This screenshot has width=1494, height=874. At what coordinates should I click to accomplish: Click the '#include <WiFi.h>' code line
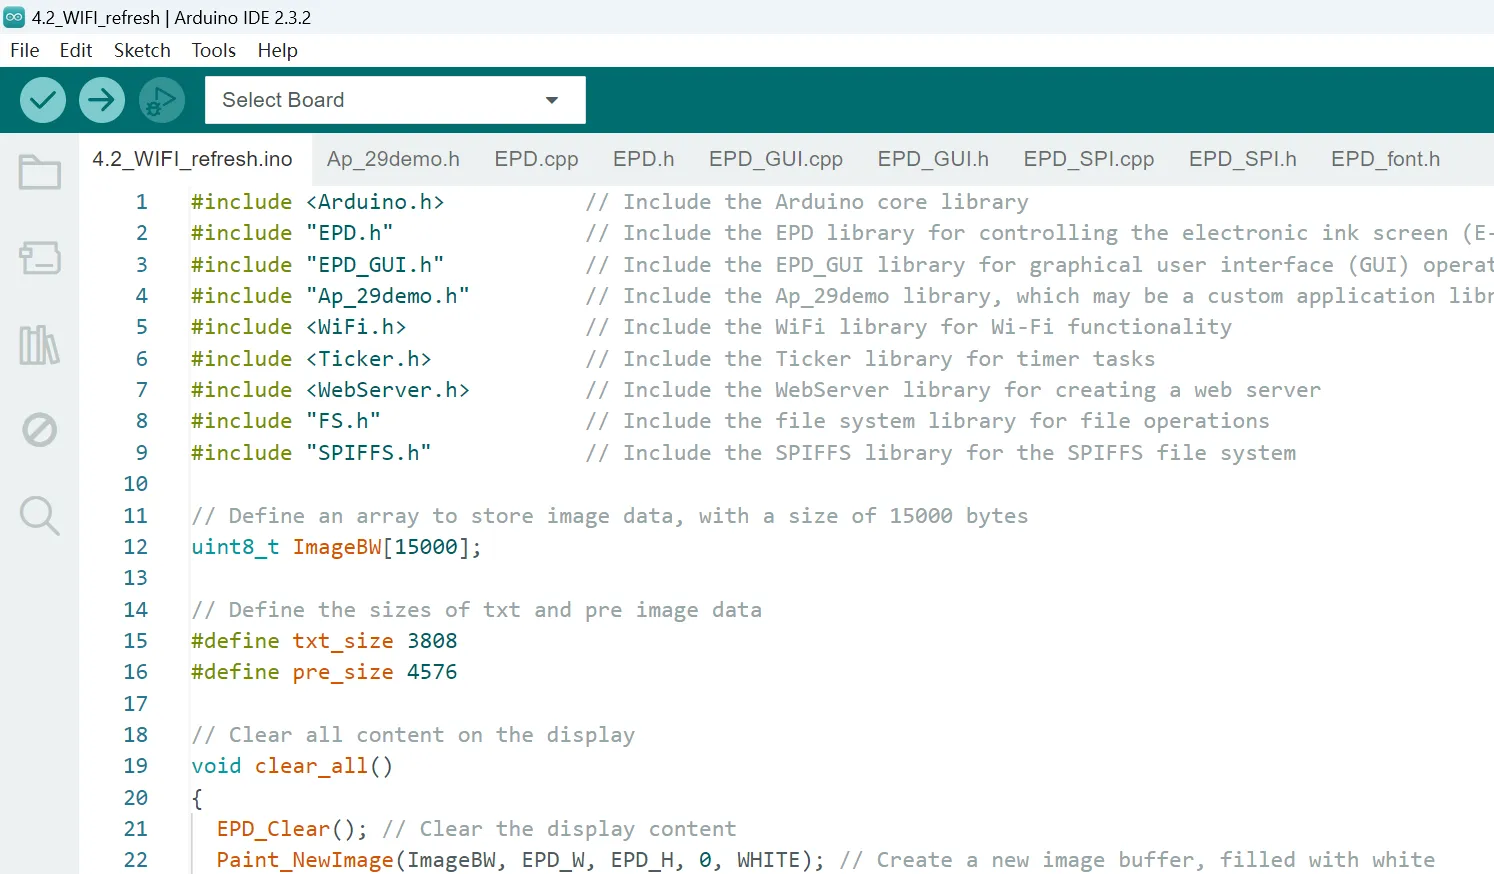(299, 327)
